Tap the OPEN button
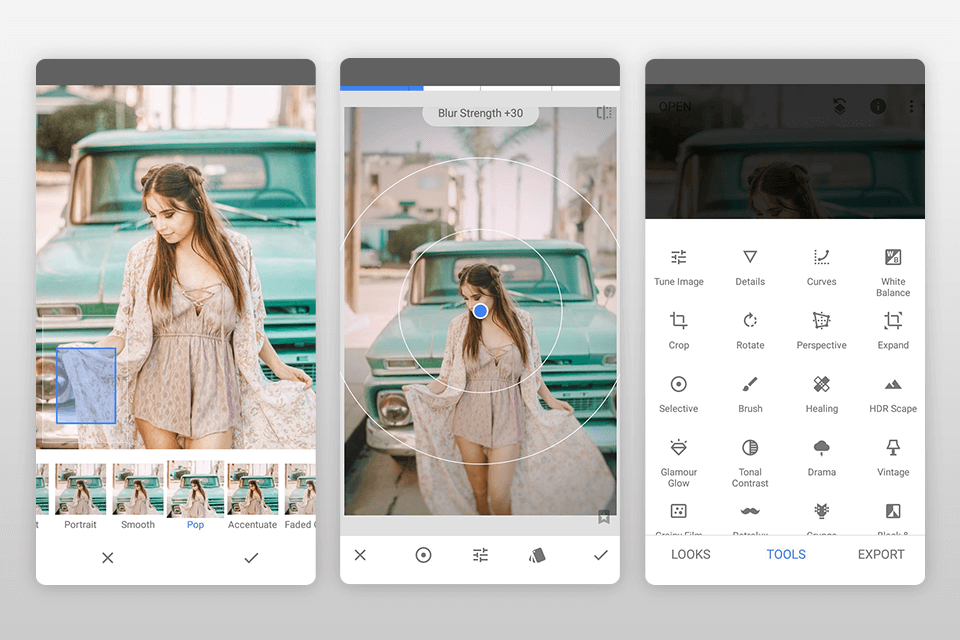960x640 pixels. (x=675, y=107)
